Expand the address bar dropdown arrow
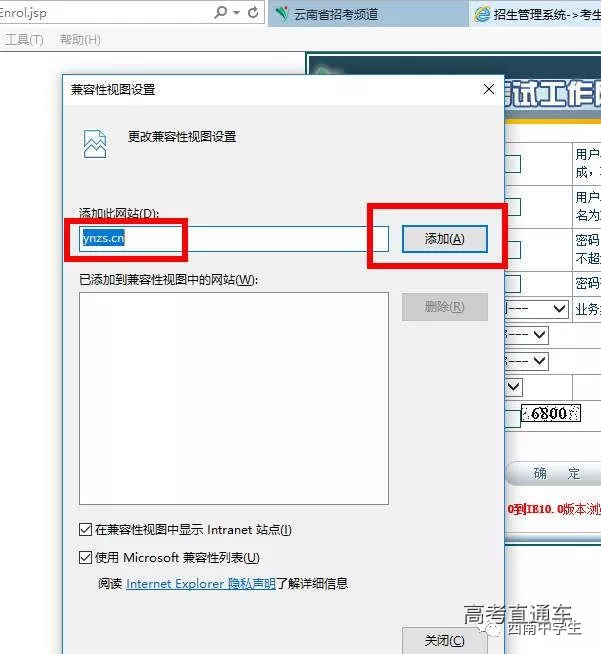Screen dimensions: 601x654 tap(236, 13)
